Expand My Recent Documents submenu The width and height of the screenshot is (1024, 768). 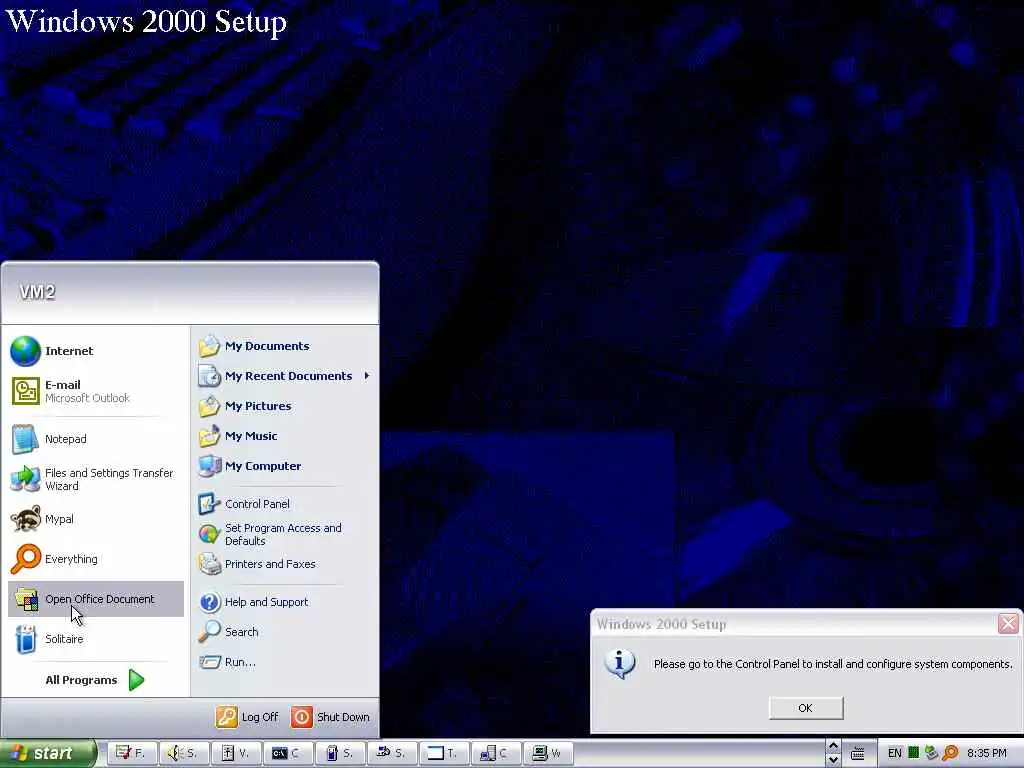(x=285, y=376)
